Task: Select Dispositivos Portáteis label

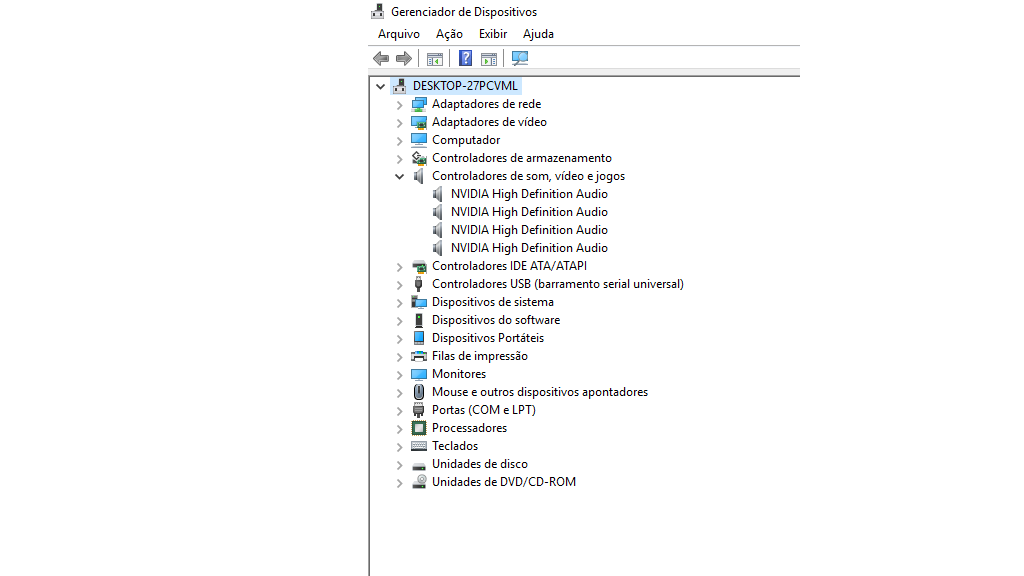Action: (488, 338)
